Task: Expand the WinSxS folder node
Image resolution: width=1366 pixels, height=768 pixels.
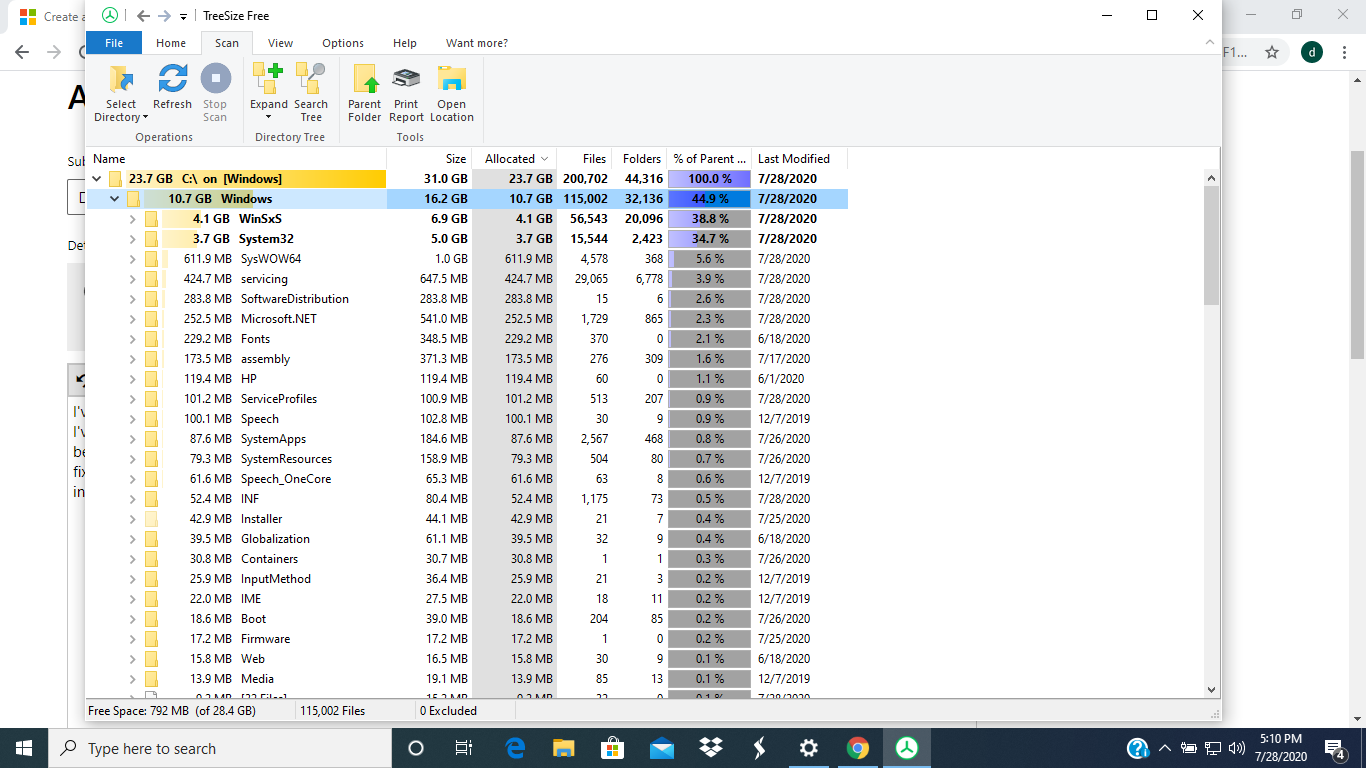Action: [133, 219]
